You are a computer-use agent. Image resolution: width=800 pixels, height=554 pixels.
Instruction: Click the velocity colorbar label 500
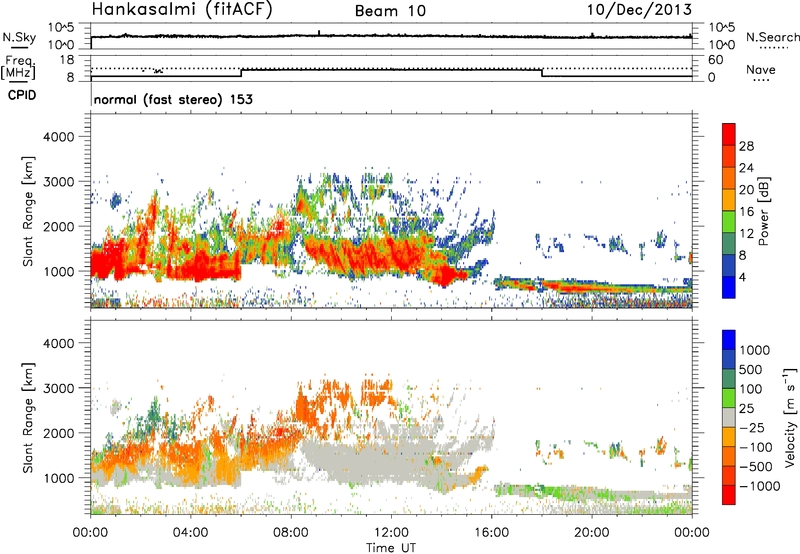pos(751,370)
